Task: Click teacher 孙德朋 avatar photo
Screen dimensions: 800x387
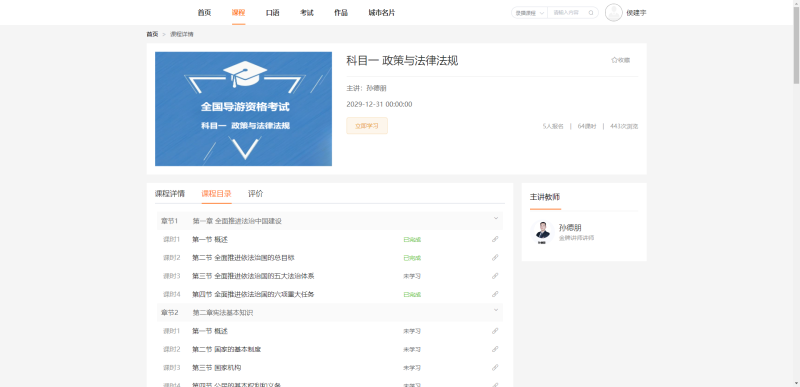Action: tap(543, 233)
